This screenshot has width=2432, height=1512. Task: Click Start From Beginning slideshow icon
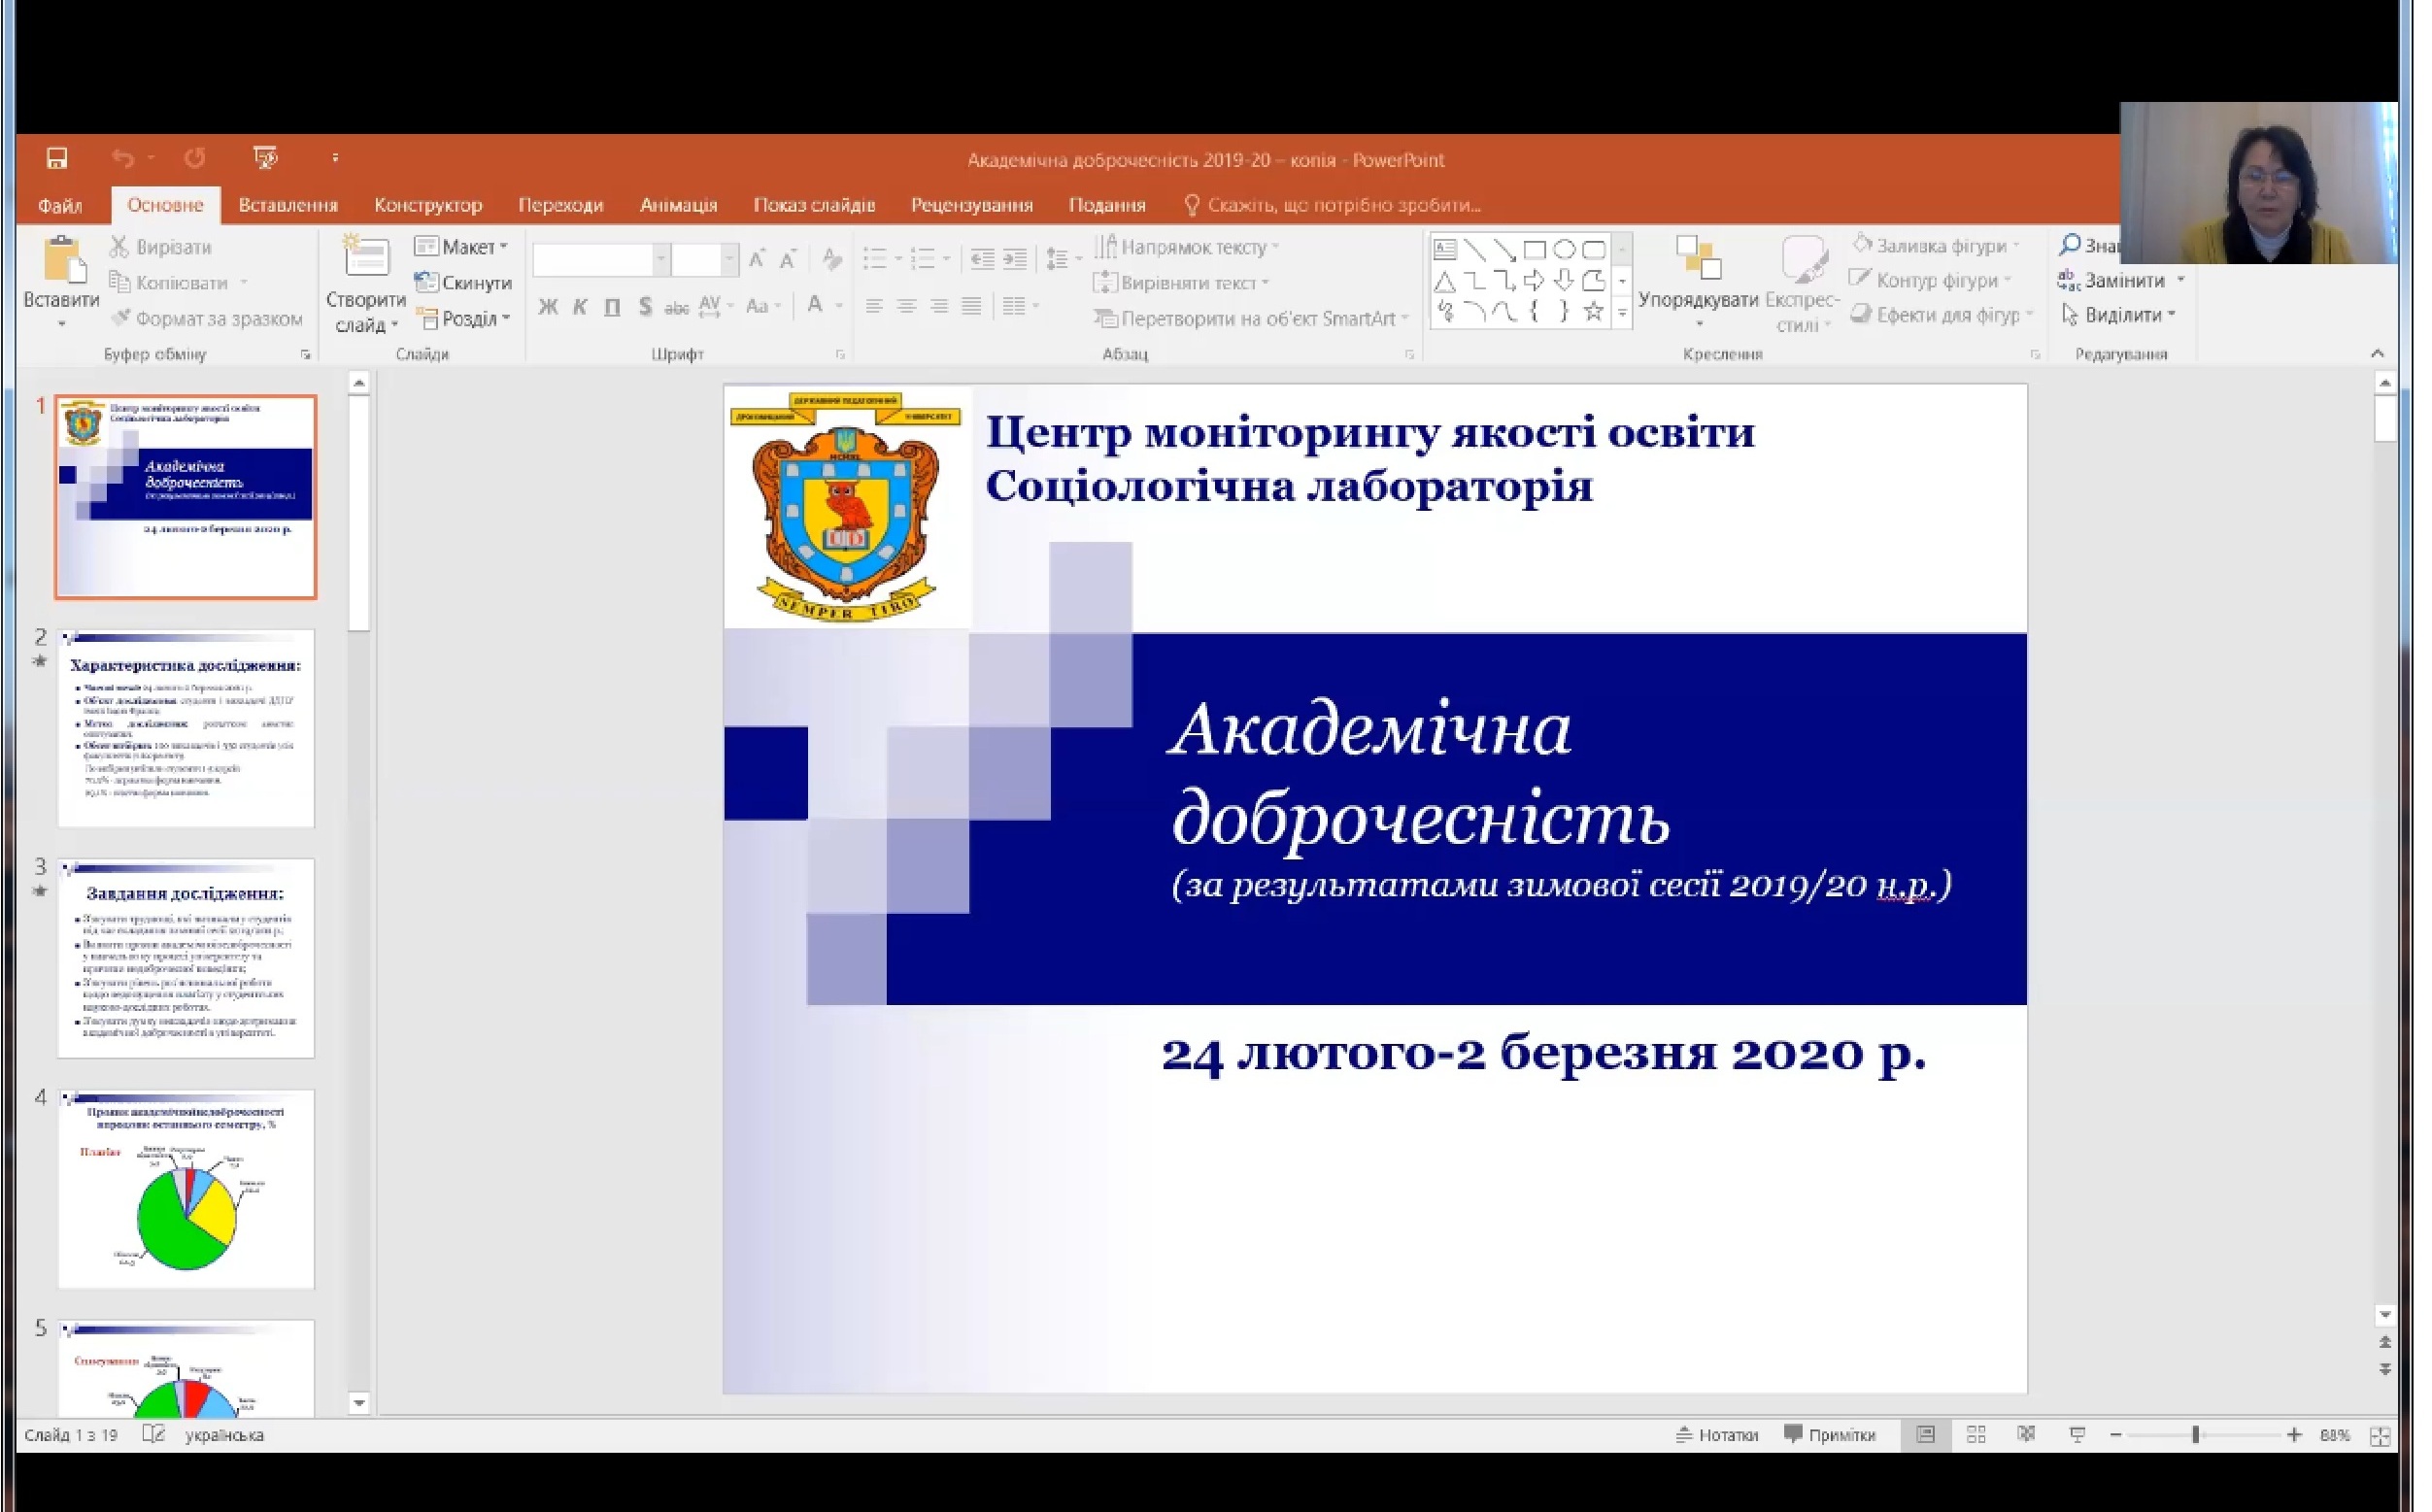pyautogui.click(x=265, y=158)
